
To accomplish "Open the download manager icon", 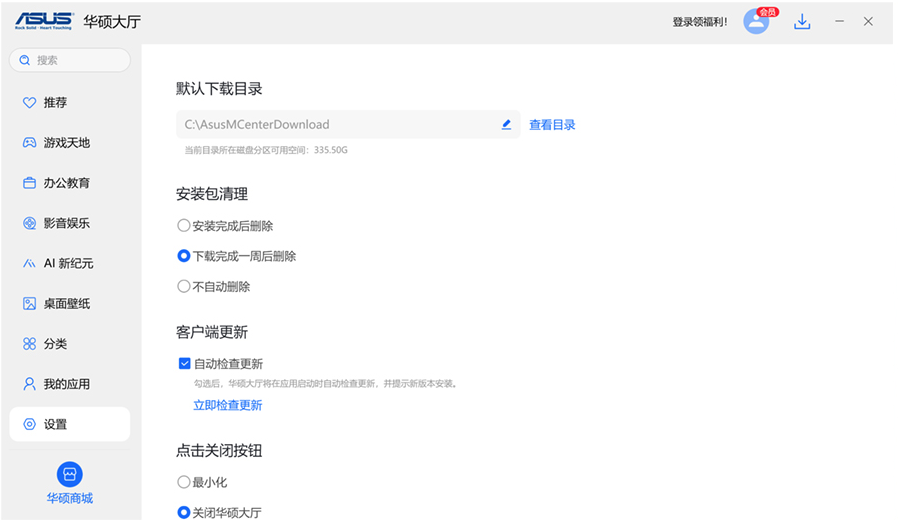I will click(802, 22).
